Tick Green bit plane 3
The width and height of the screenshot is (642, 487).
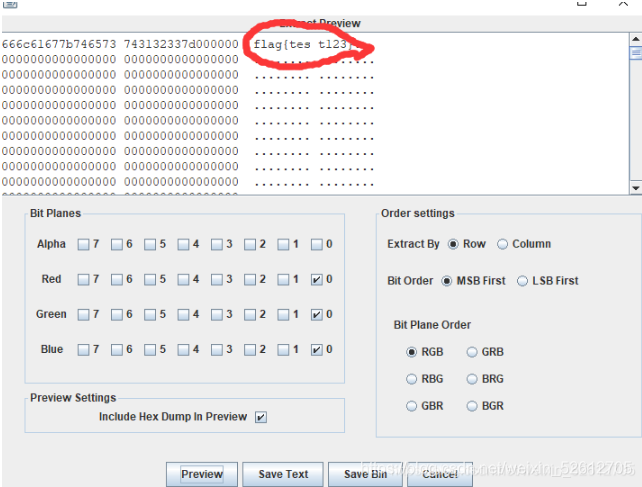point(217,315)
